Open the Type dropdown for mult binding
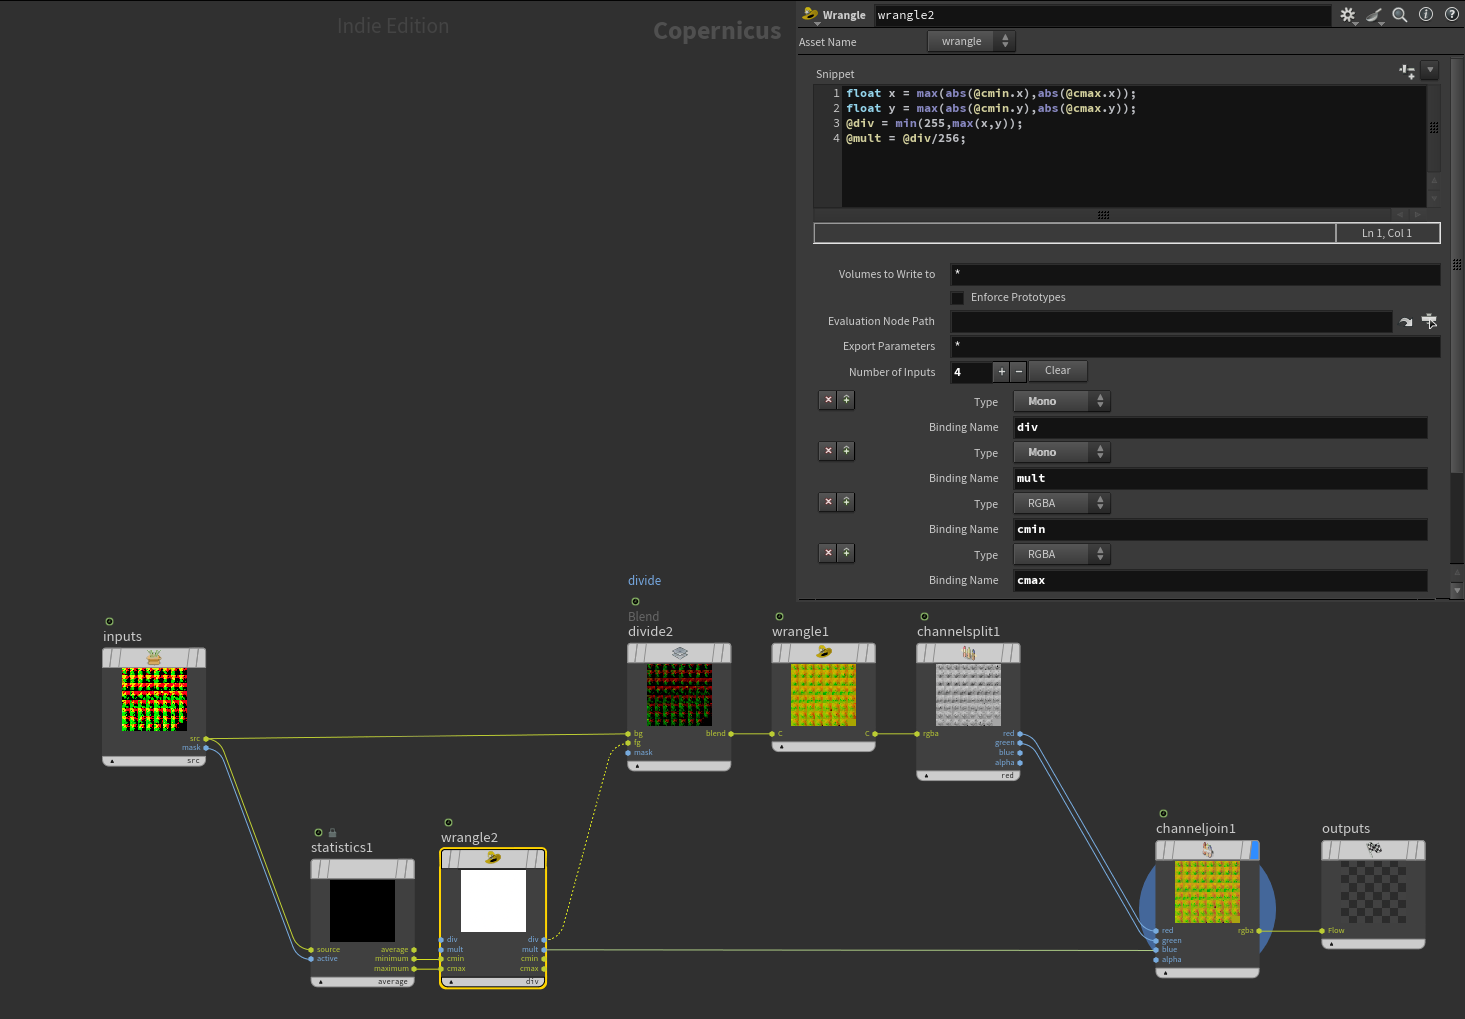Viewport: 1465px width, 1019px height. click(1062, 452)
